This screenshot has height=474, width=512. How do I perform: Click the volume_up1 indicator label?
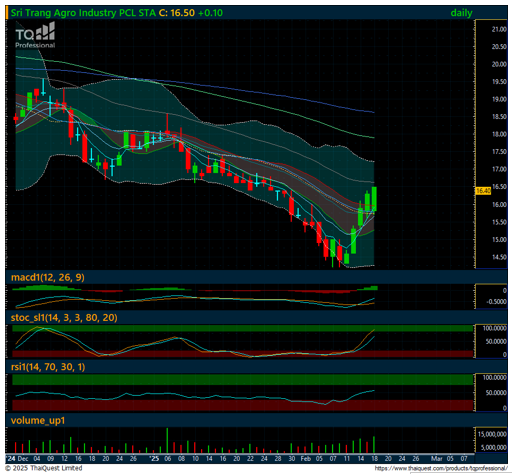[38, 420]
